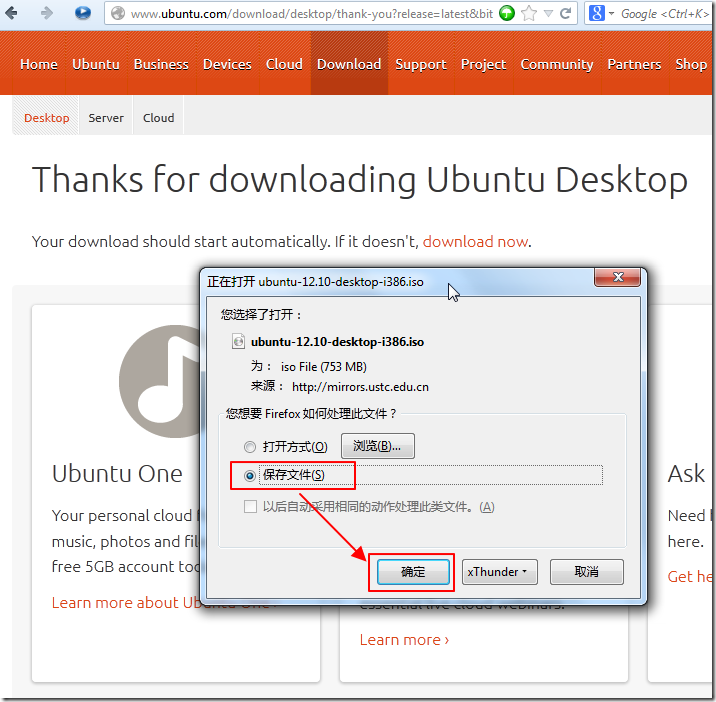
Task: Focus the Google search box
Action: pyautogui.click(x=664, y=14)
